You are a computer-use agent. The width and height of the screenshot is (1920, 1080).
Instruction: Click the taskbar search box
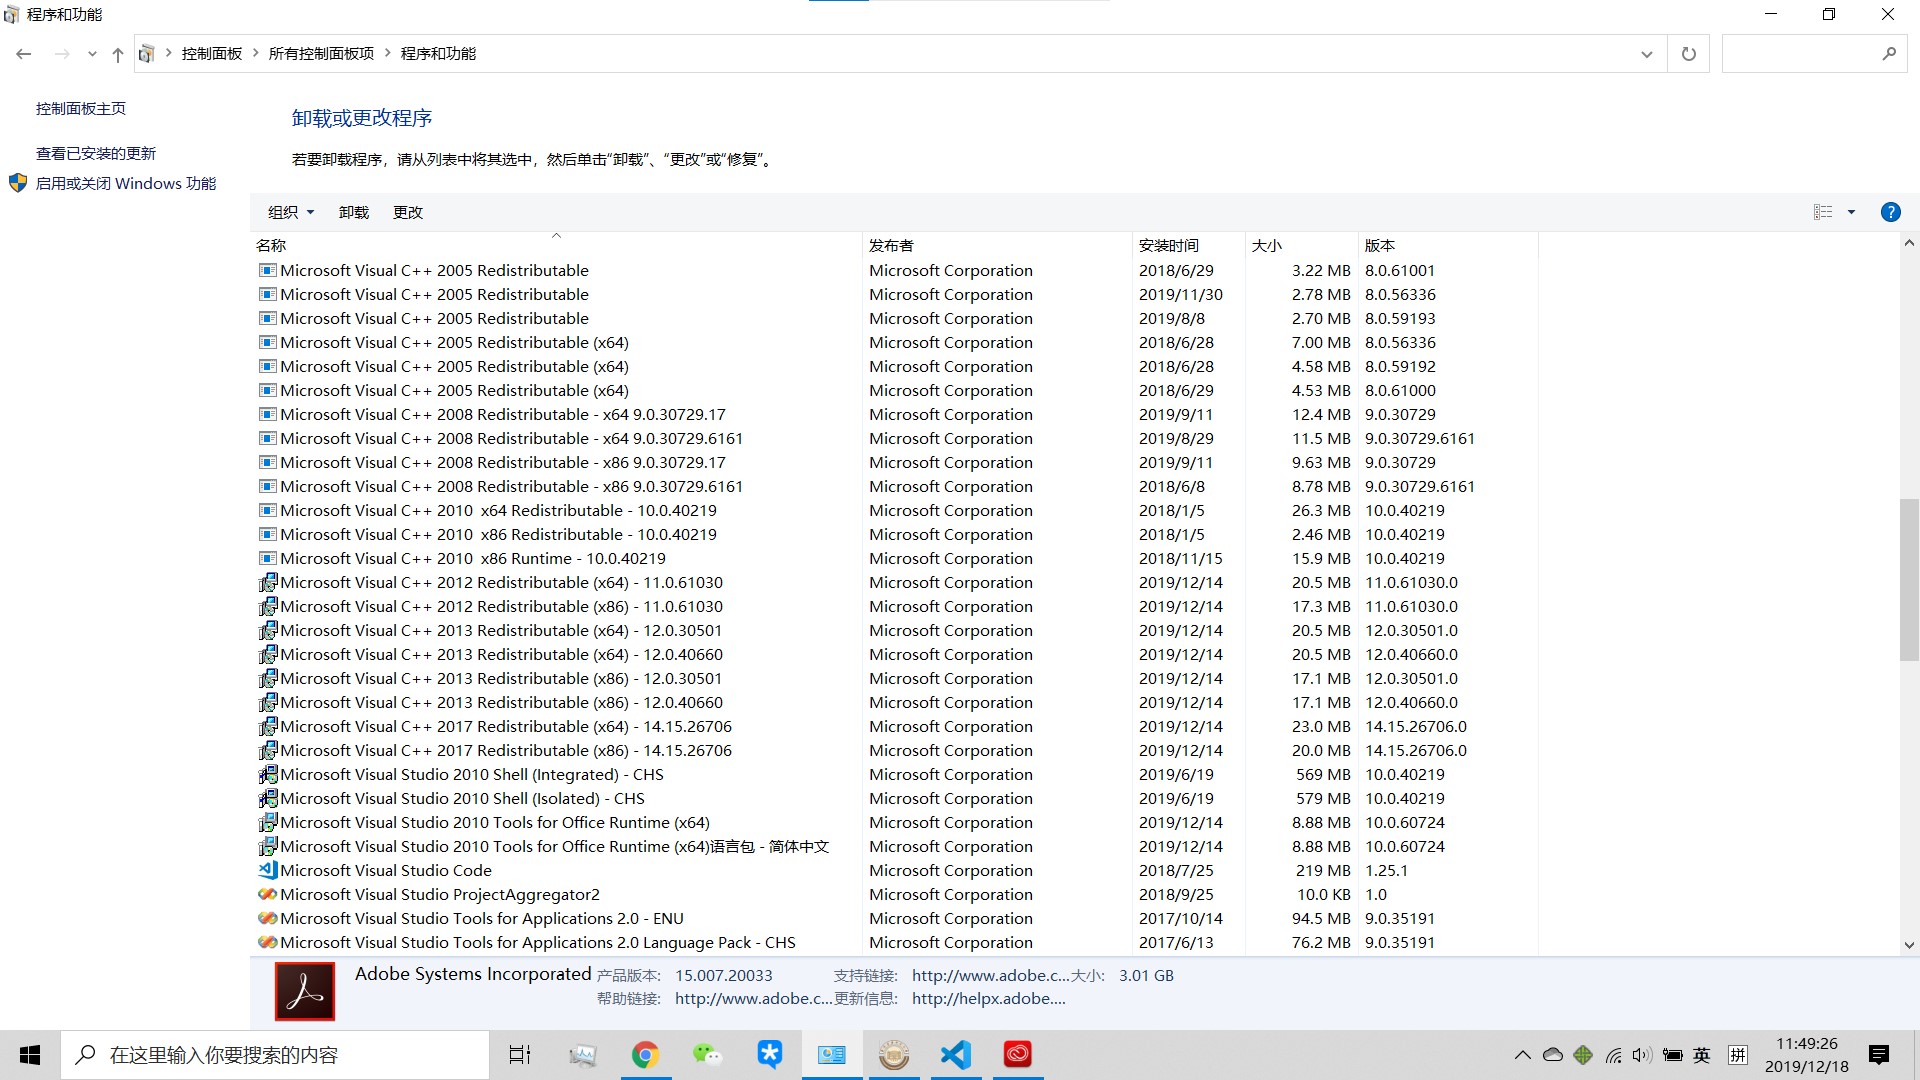tap(275, 1055)
